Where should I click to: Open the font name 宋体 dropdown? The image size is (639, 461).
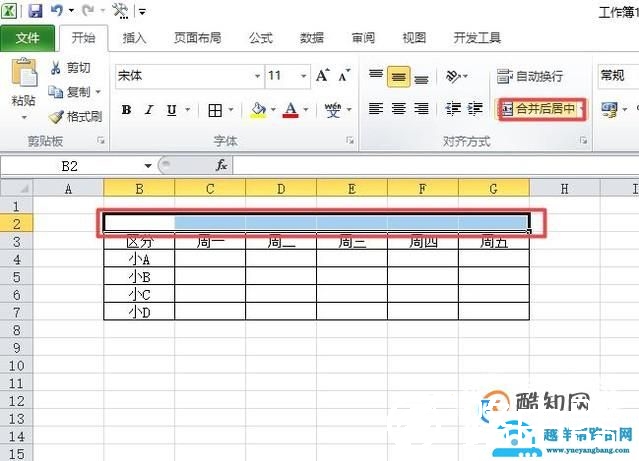[x=258, y=76]
